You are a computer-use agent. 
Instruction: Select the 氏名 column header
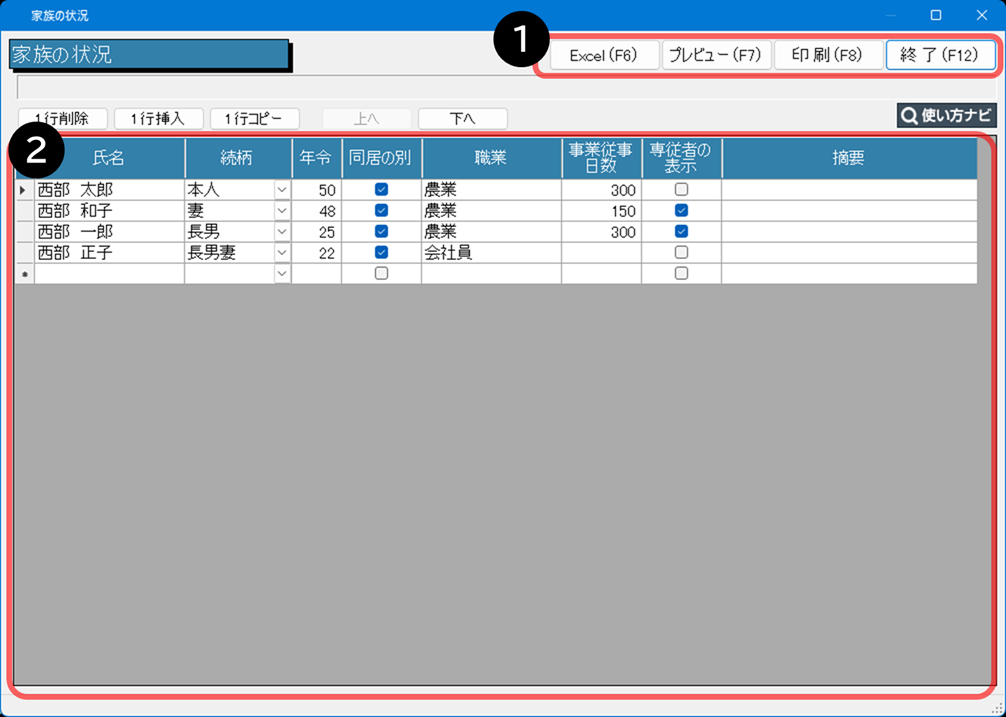[109, 159]
